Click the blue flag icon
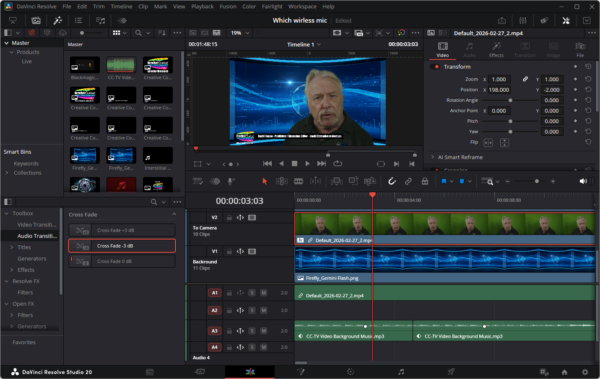Screen dimensions: 600x379 pyautogui.click(x=444, y=181)
